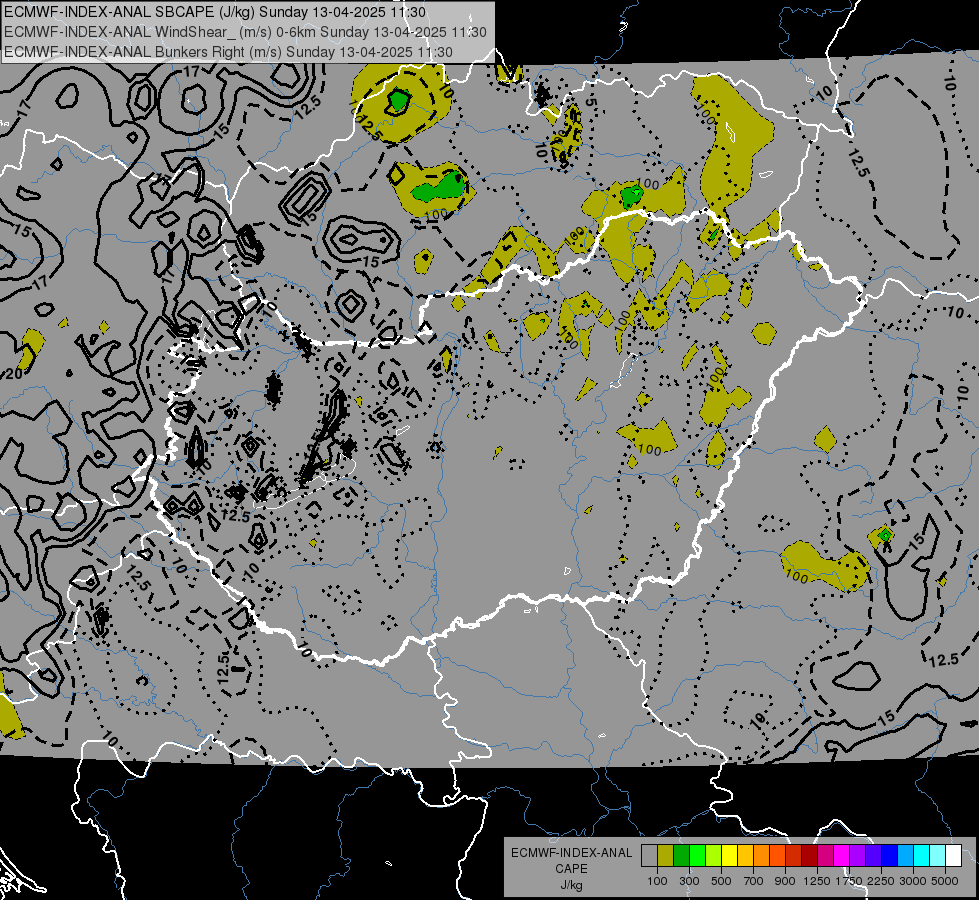Image resolution: width=979 pixels, height=900 pixels.
Task: Click the 20 contour label on the map
Action: (x=12, y=375)
